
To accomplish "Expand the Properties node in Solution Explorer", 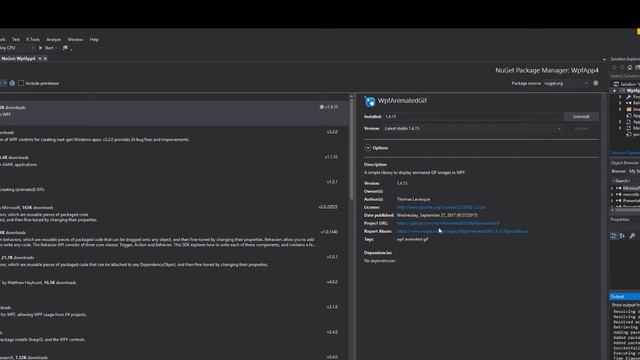I will [x=620, y=97].
